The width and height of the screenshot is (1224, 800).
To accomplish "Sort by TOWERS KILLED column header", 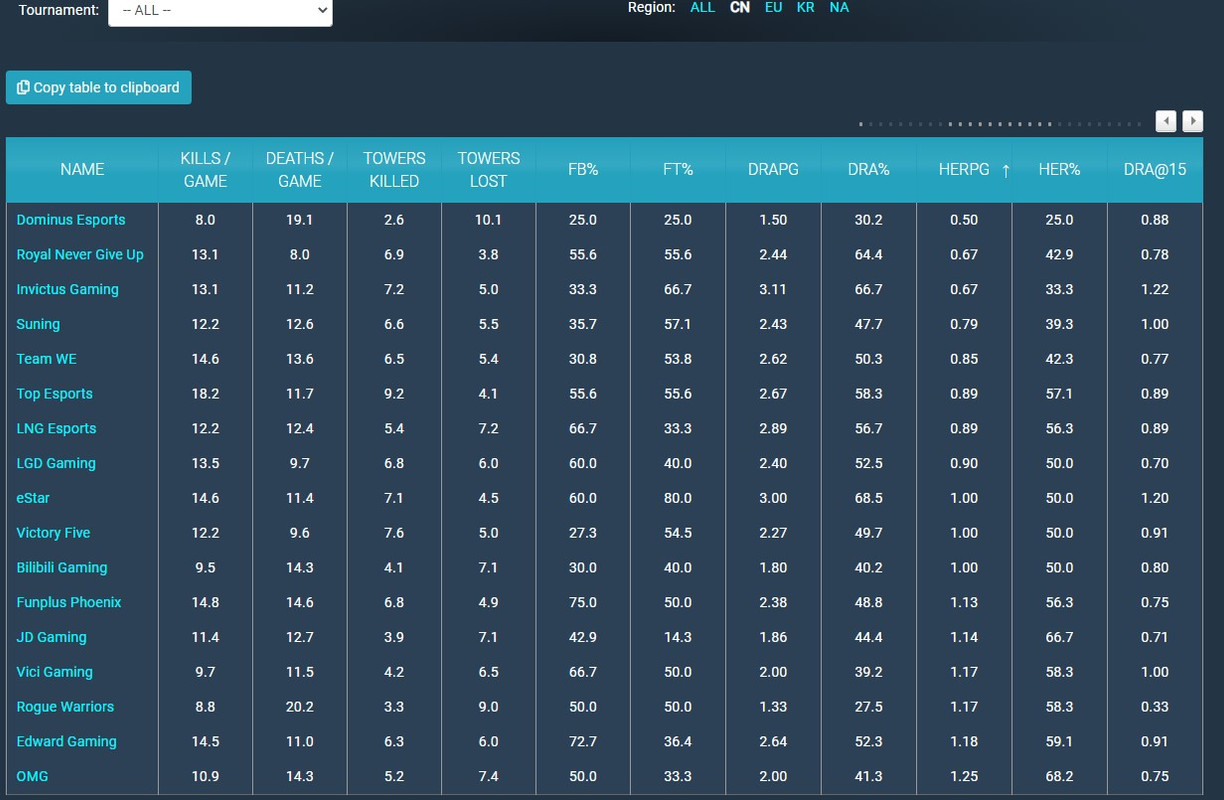I will pos(394,170).
